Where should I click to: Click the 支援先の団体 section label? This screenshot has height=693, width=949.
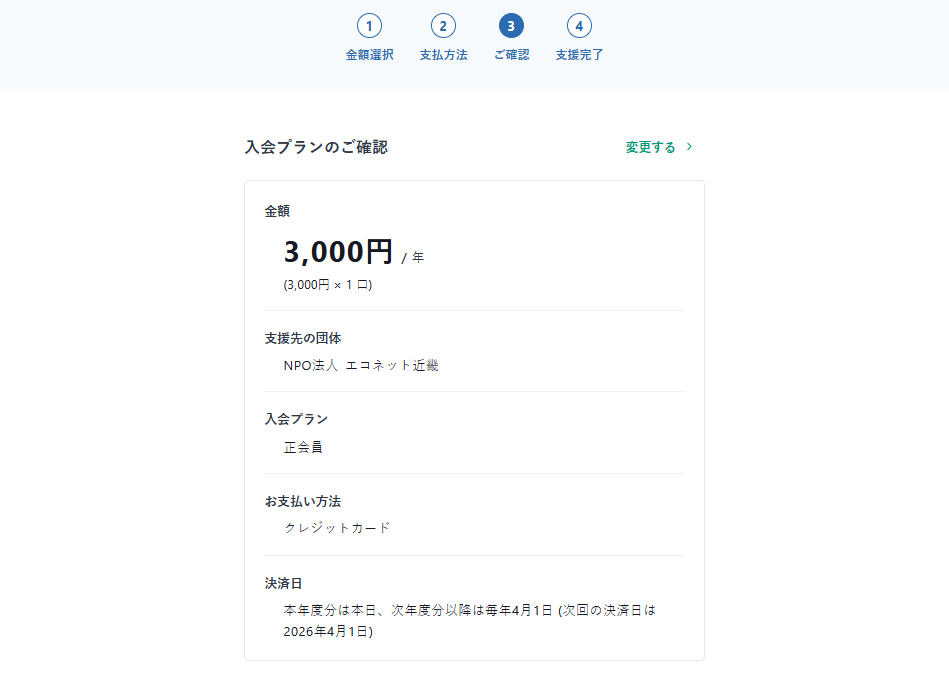click(303, 338)
